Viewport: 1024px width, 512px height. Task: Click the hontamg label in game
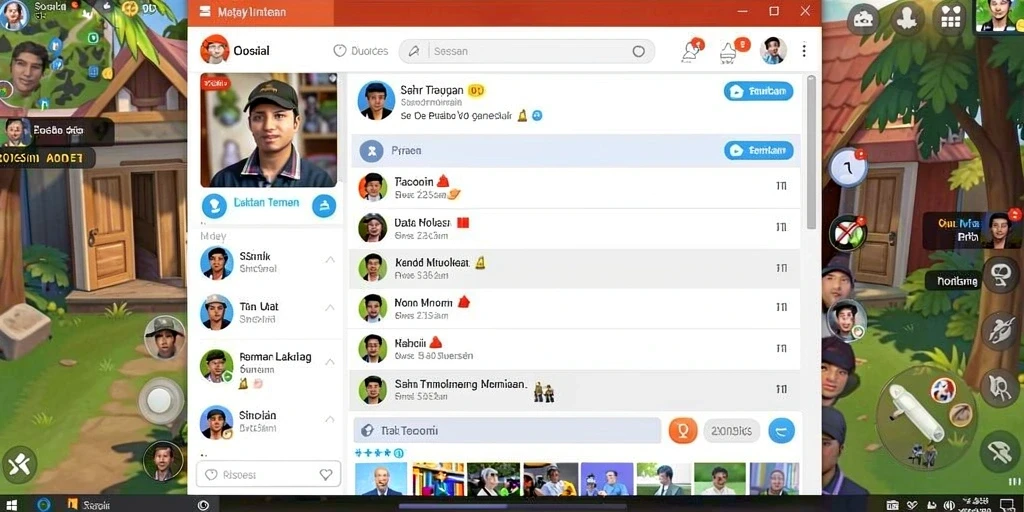(x=957, y=281)
